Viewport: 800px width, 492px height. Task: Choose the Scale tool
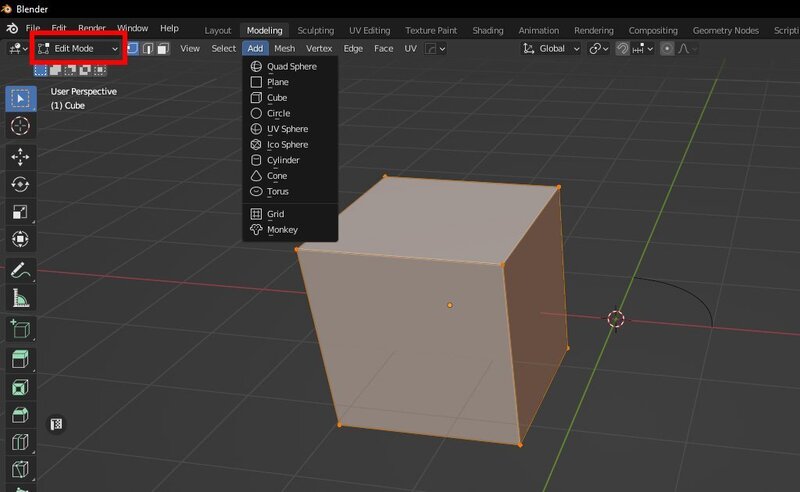tap(20, 212)
